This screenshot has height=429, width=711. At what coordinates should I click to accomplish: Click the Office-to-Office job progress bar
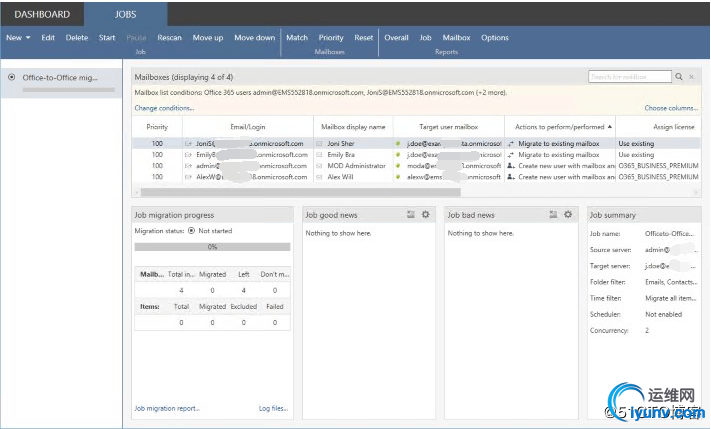tap(68, 90)
